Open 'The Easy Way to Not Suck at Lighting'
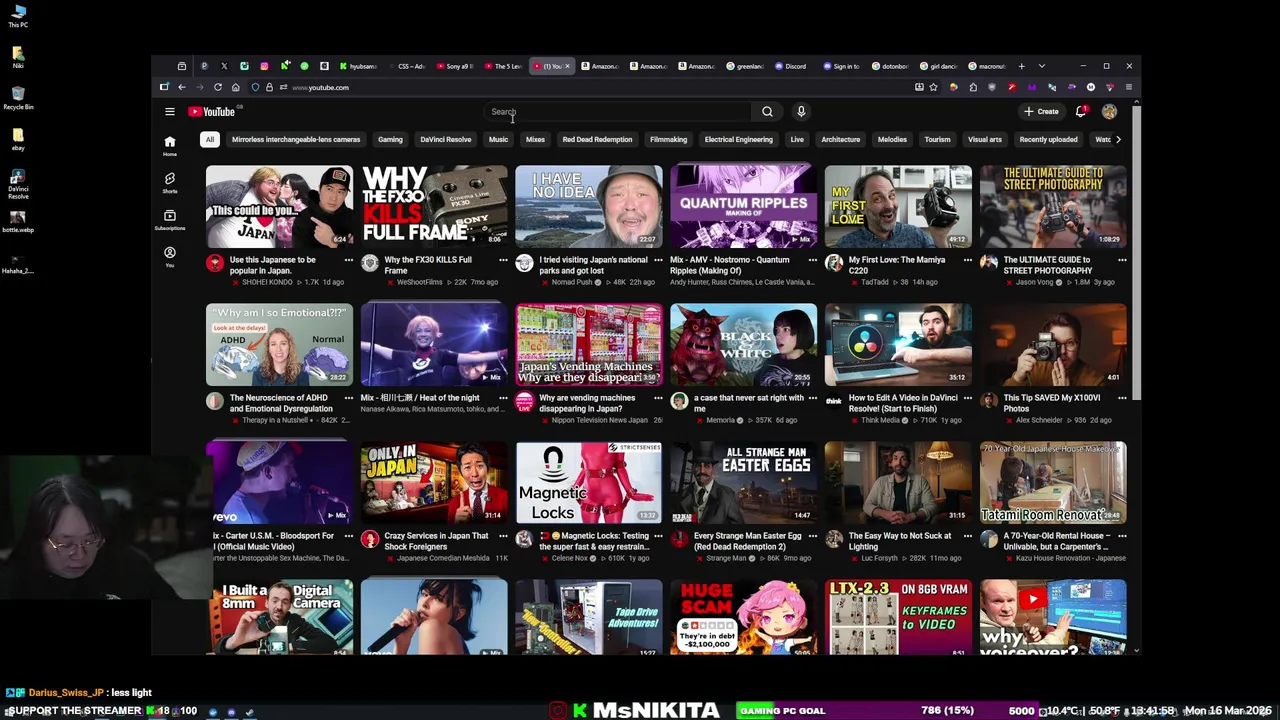 click(900, 541)
